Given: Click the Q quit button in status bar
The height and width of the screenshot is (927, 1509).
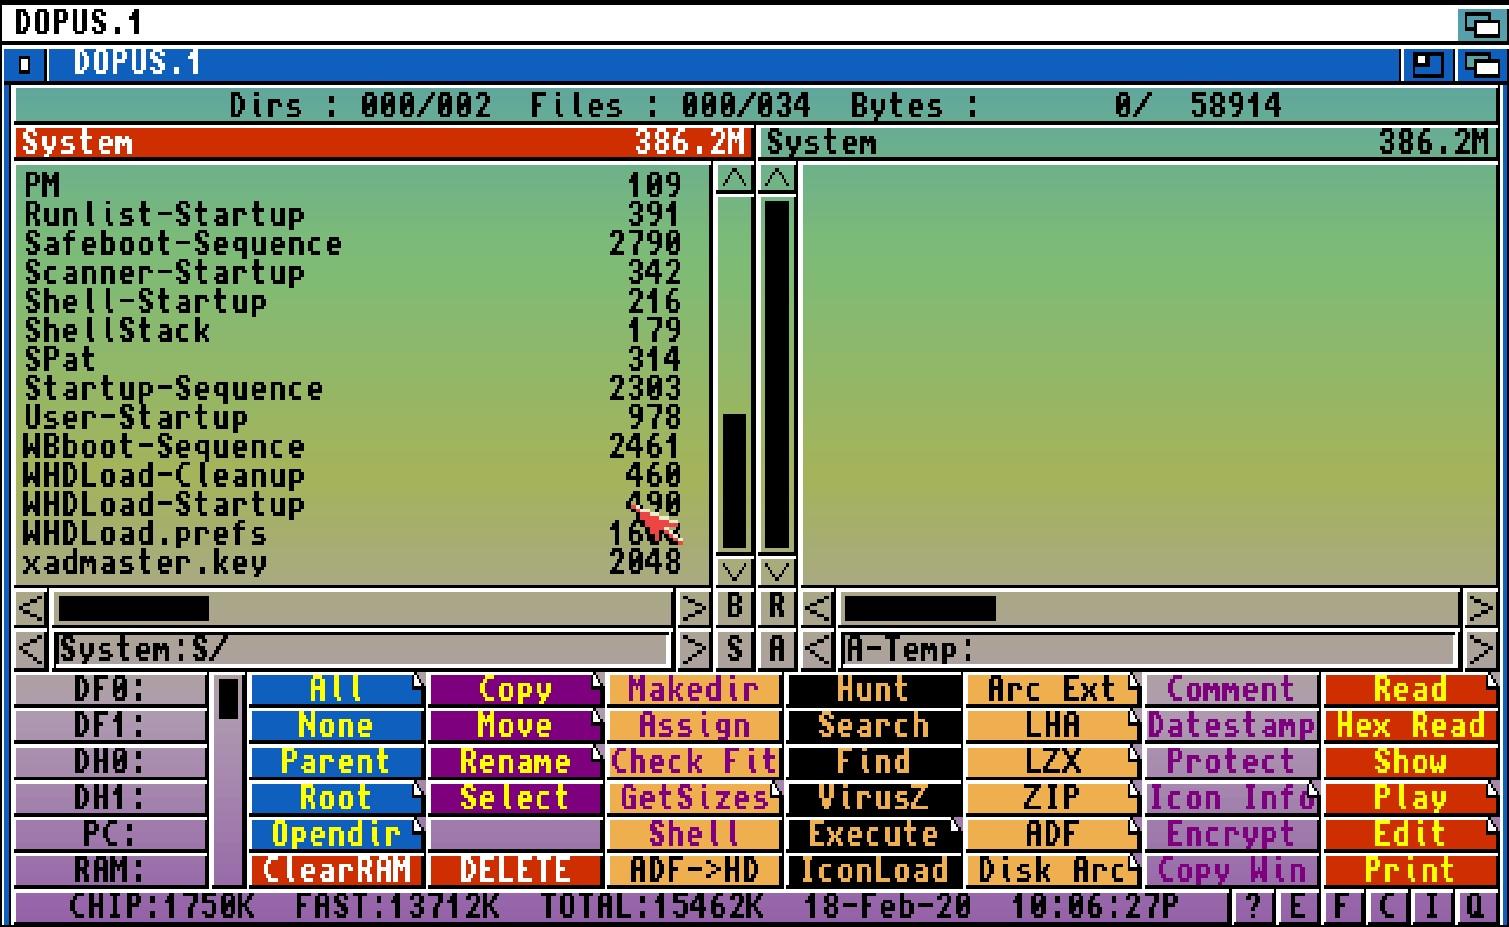Looking at the screenshot, I should (1476, 907).
